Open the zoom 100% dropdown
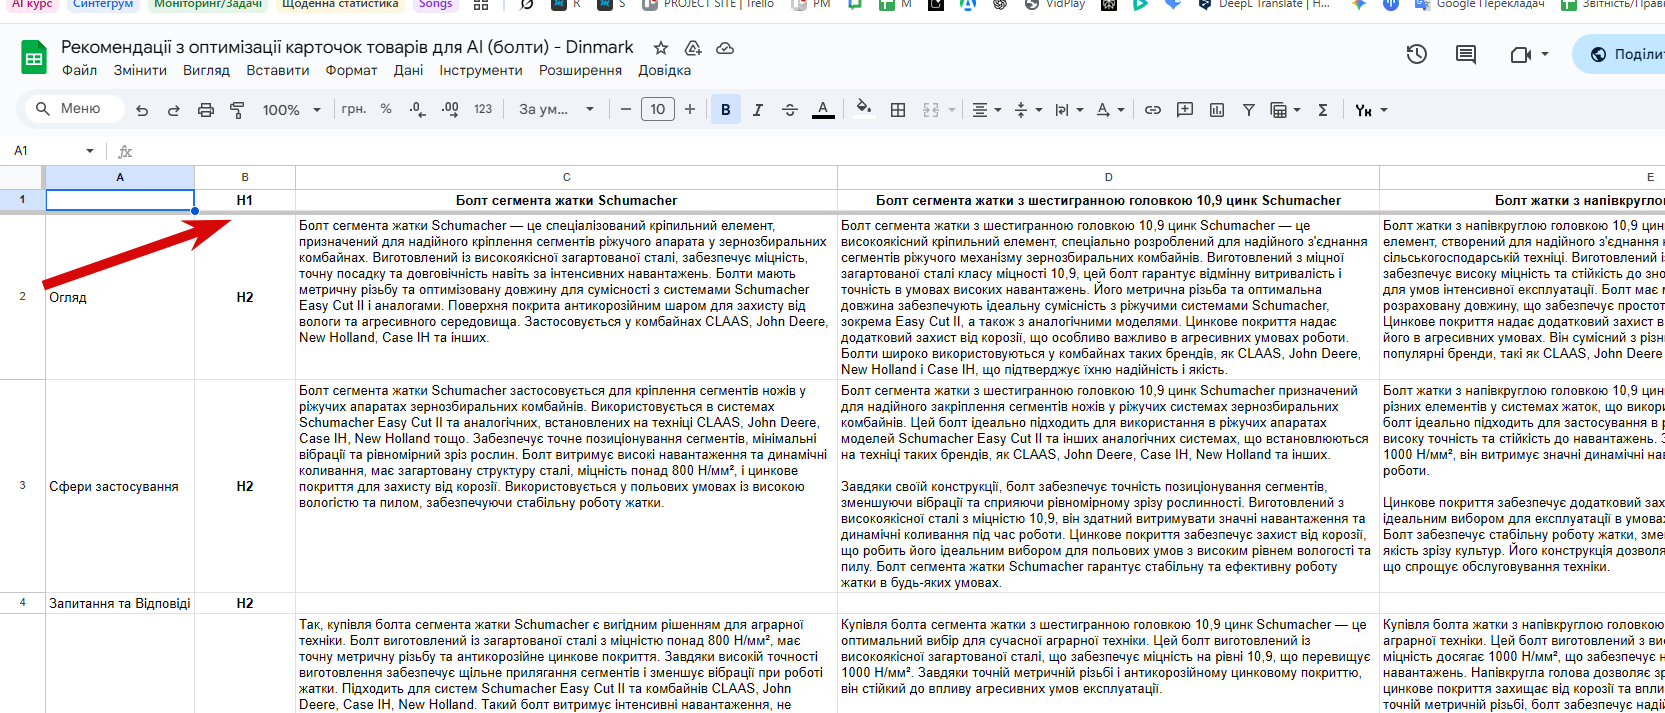 tap(291, 110)
